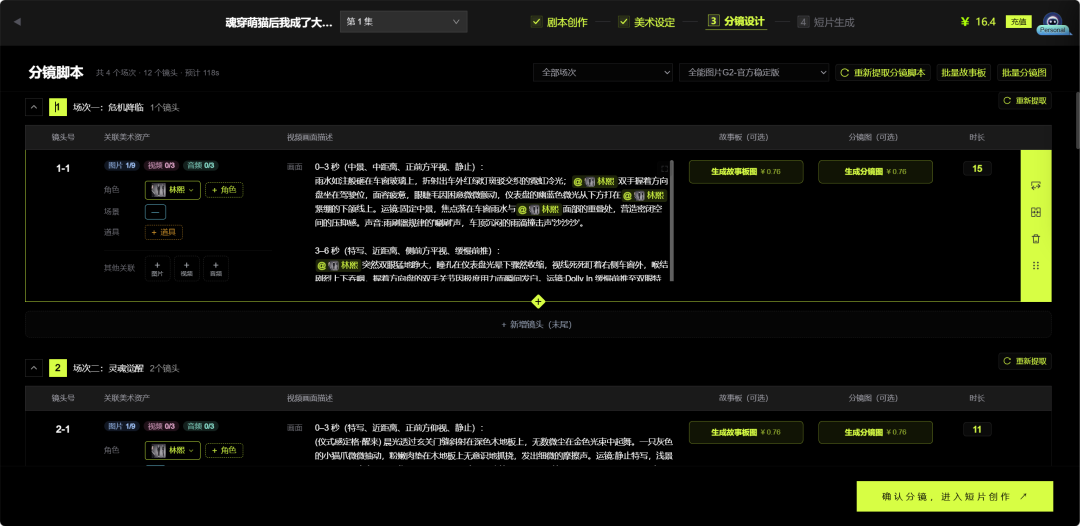1080x526 pixels.
Task: Click the 充值 recharge button
Action: click(x=1018, y=22)
